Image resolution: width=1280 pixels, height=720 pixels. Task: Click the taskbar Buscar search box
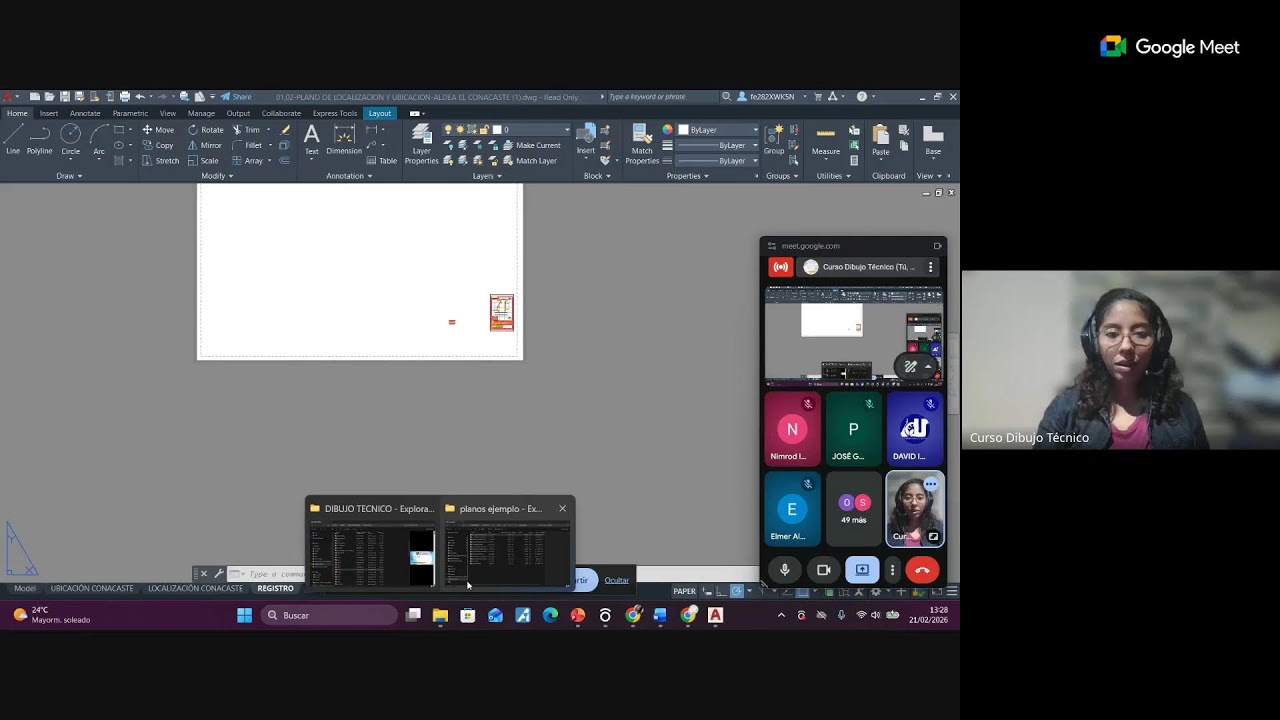[330, 615]
